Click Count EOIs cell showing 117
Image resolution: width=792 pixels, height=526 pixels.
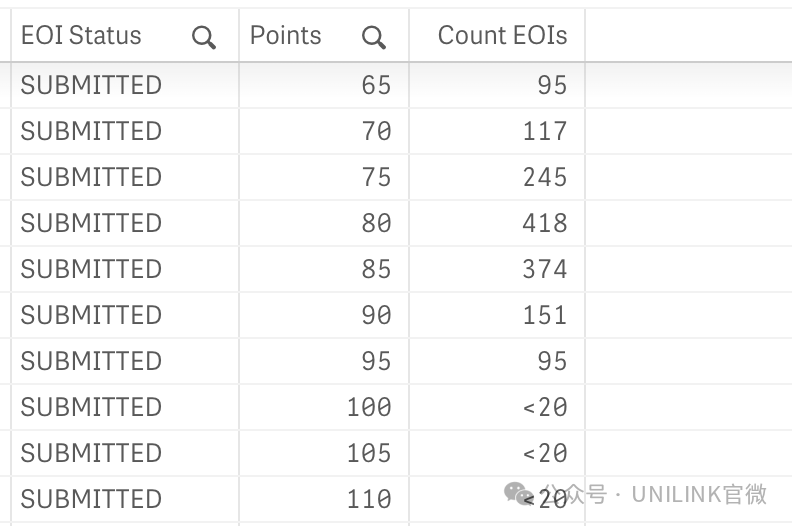pyautogui.click(x=545, y=131)
